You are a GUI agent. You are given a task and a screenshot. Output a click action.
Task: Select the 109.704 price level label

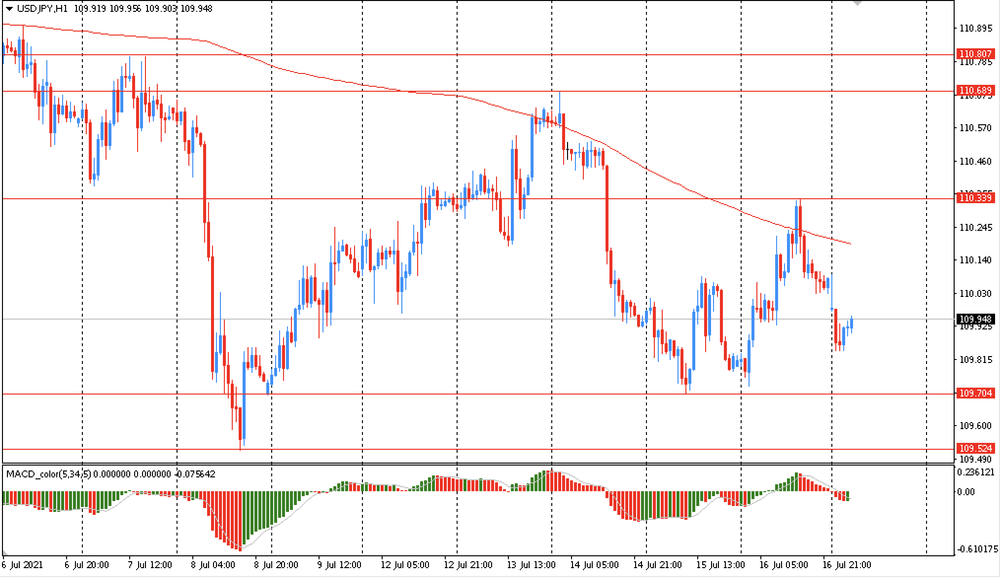pos(976,393)
